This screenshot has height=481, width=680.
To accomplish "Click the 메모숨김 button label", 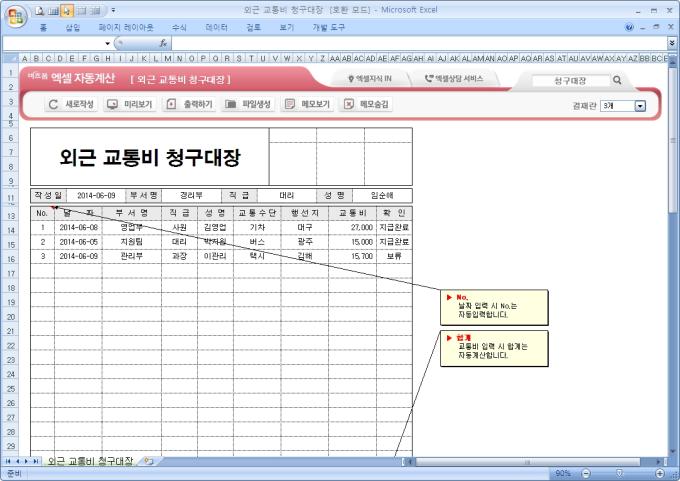I will [374, 104].
